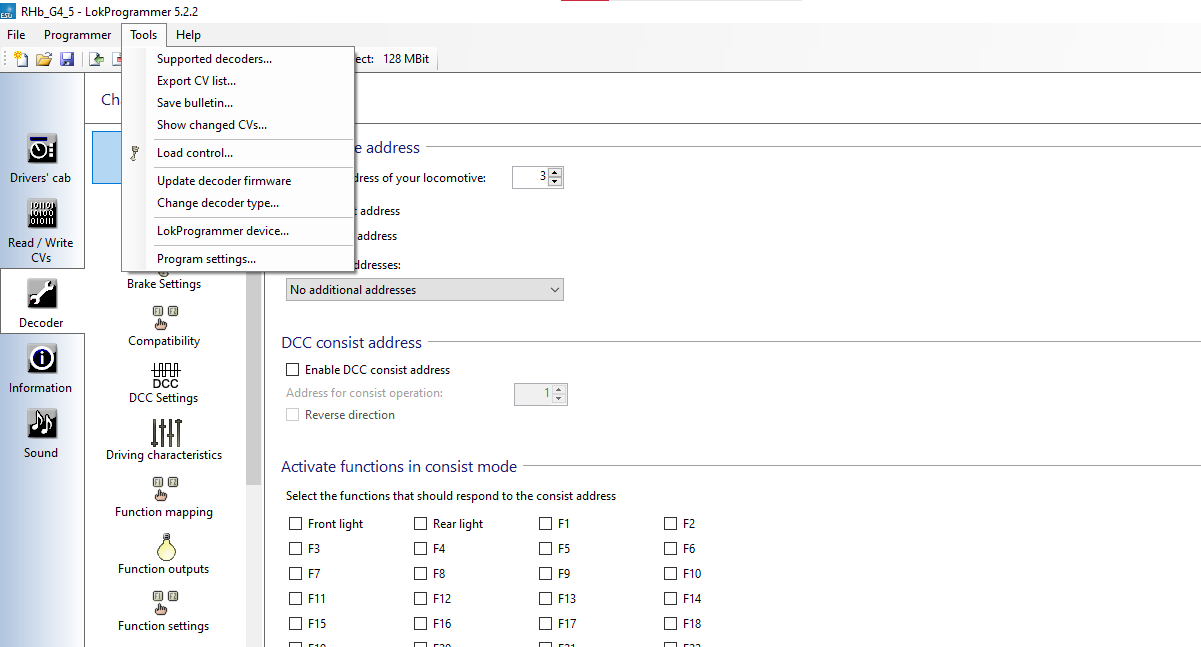Click the locomotive address value field
This screenshot has height=647, width=1201.
pos(531,177)
